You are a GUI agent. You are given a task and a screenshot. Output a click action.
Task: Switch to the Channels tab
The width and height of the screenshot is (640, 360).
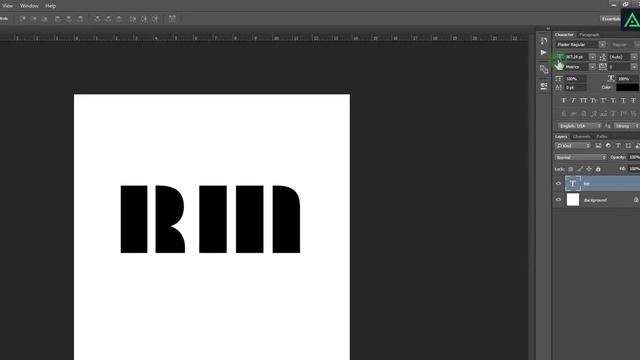pyautogui.click(x=582, y=136)
